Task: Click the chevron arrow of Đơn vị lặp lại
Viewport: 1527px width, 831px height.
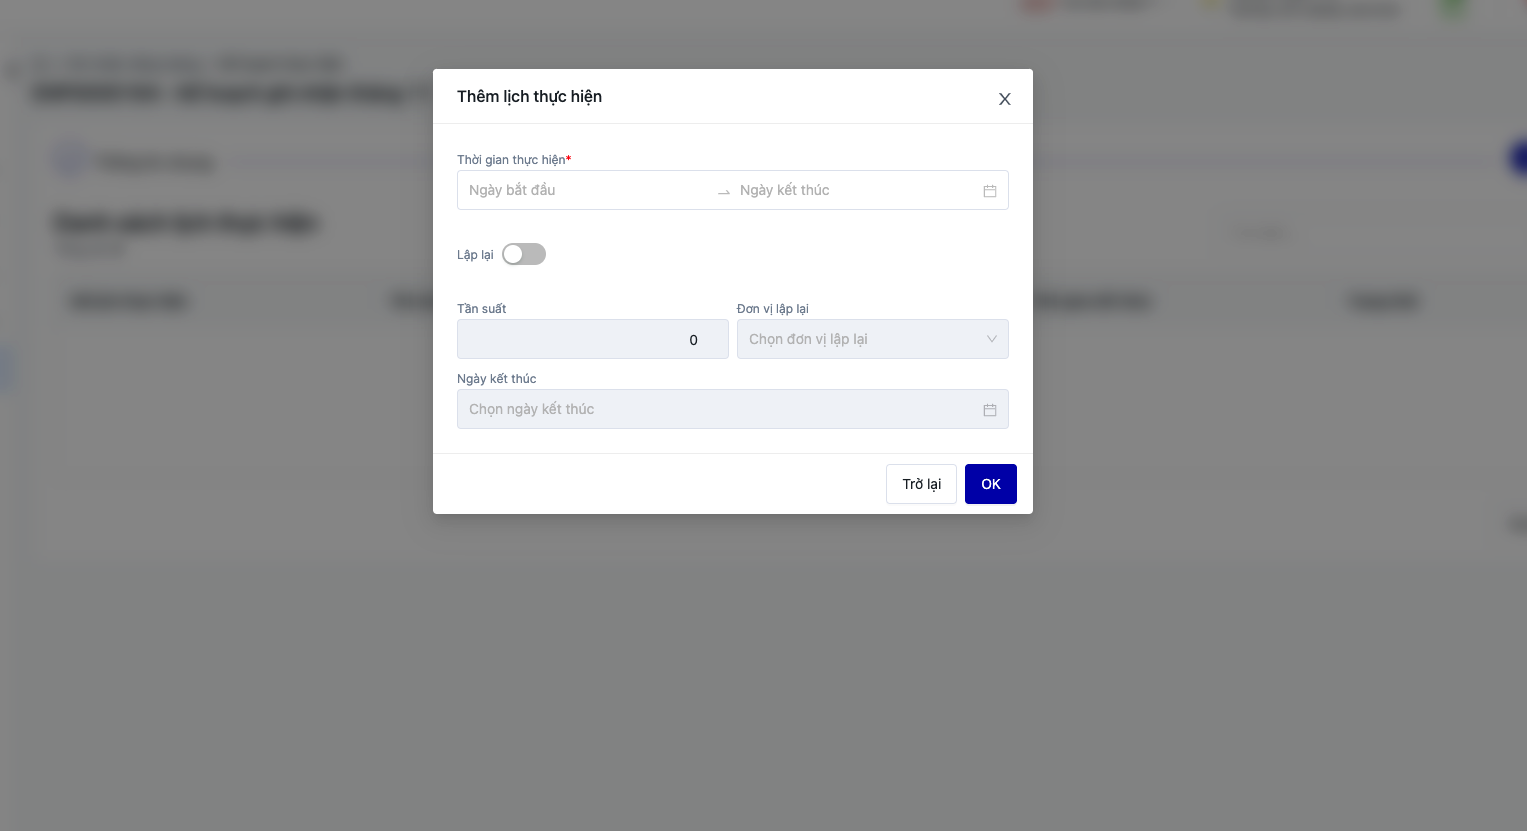Action: [x=992, y=339]
